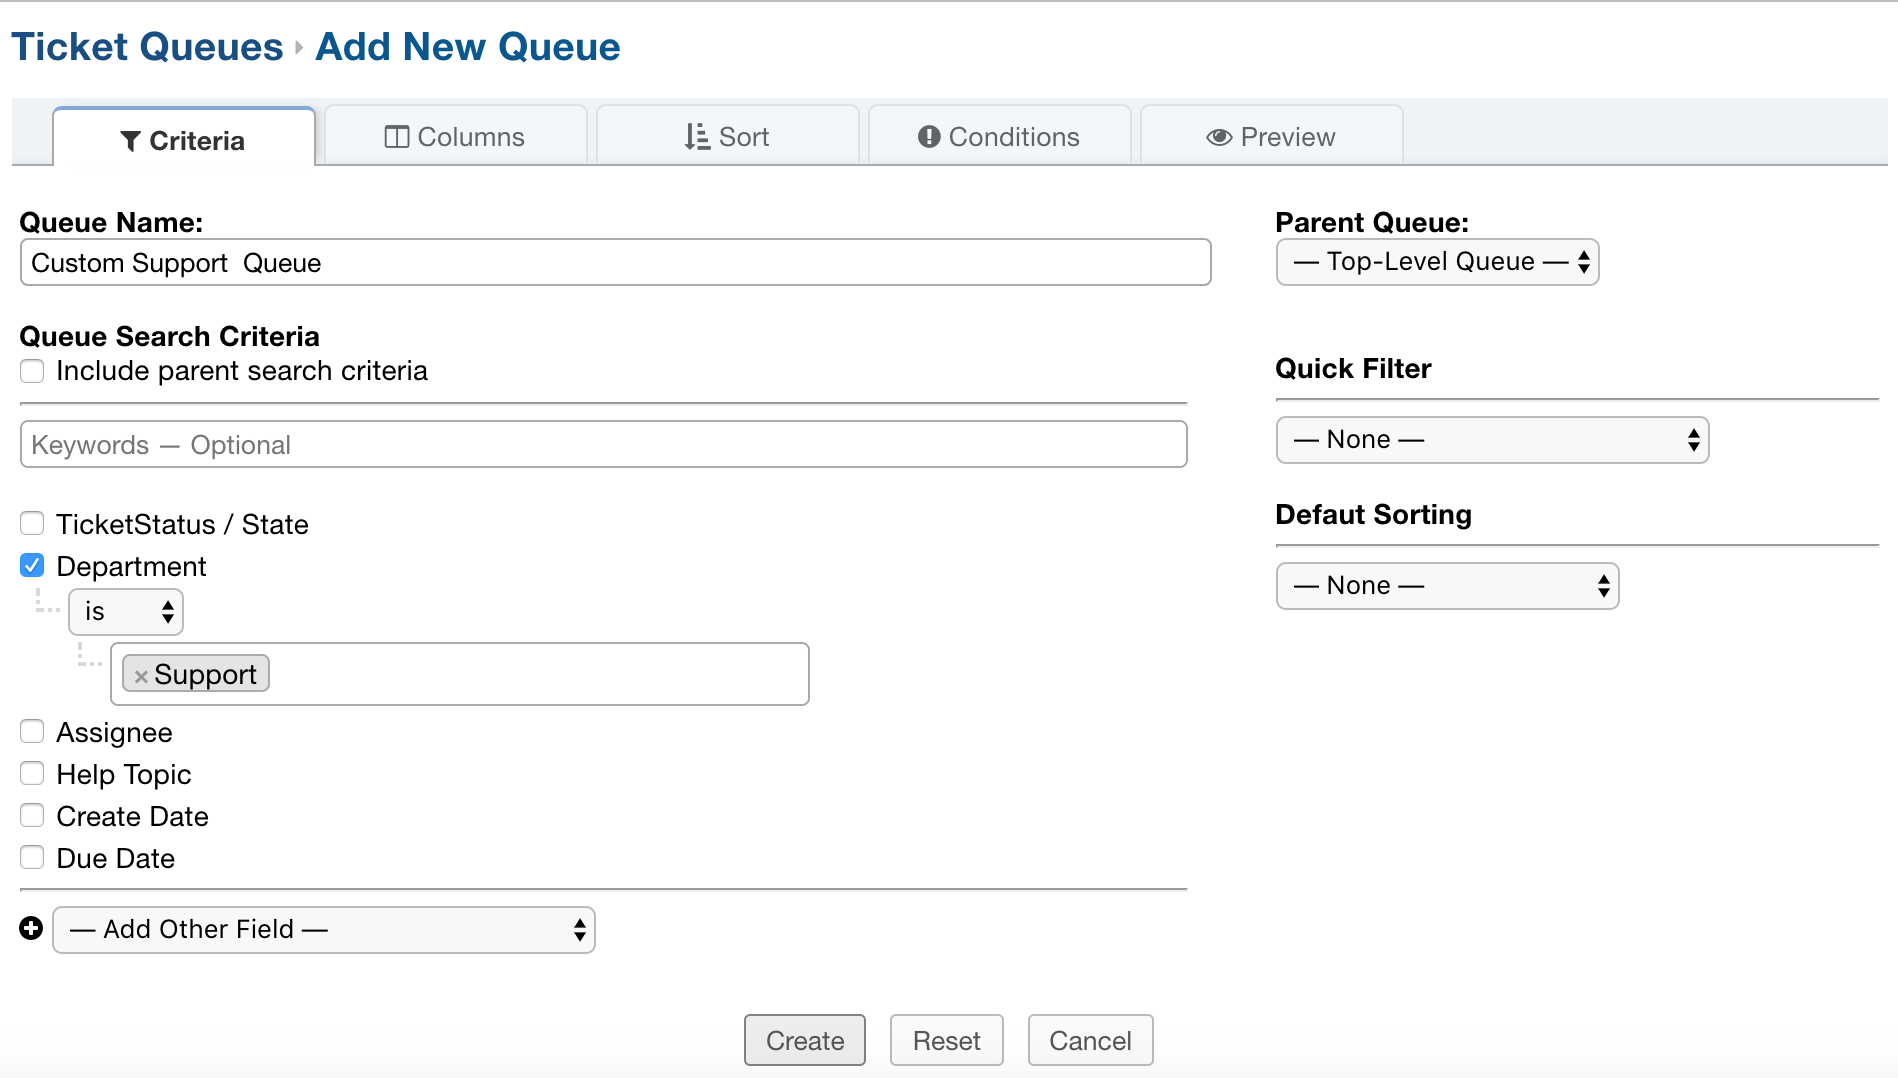Image resolution: width=1898 pixels, height=1078 pixels.
Task: Enable the Include parent search criteria checkbox
Action: point(32,371)
